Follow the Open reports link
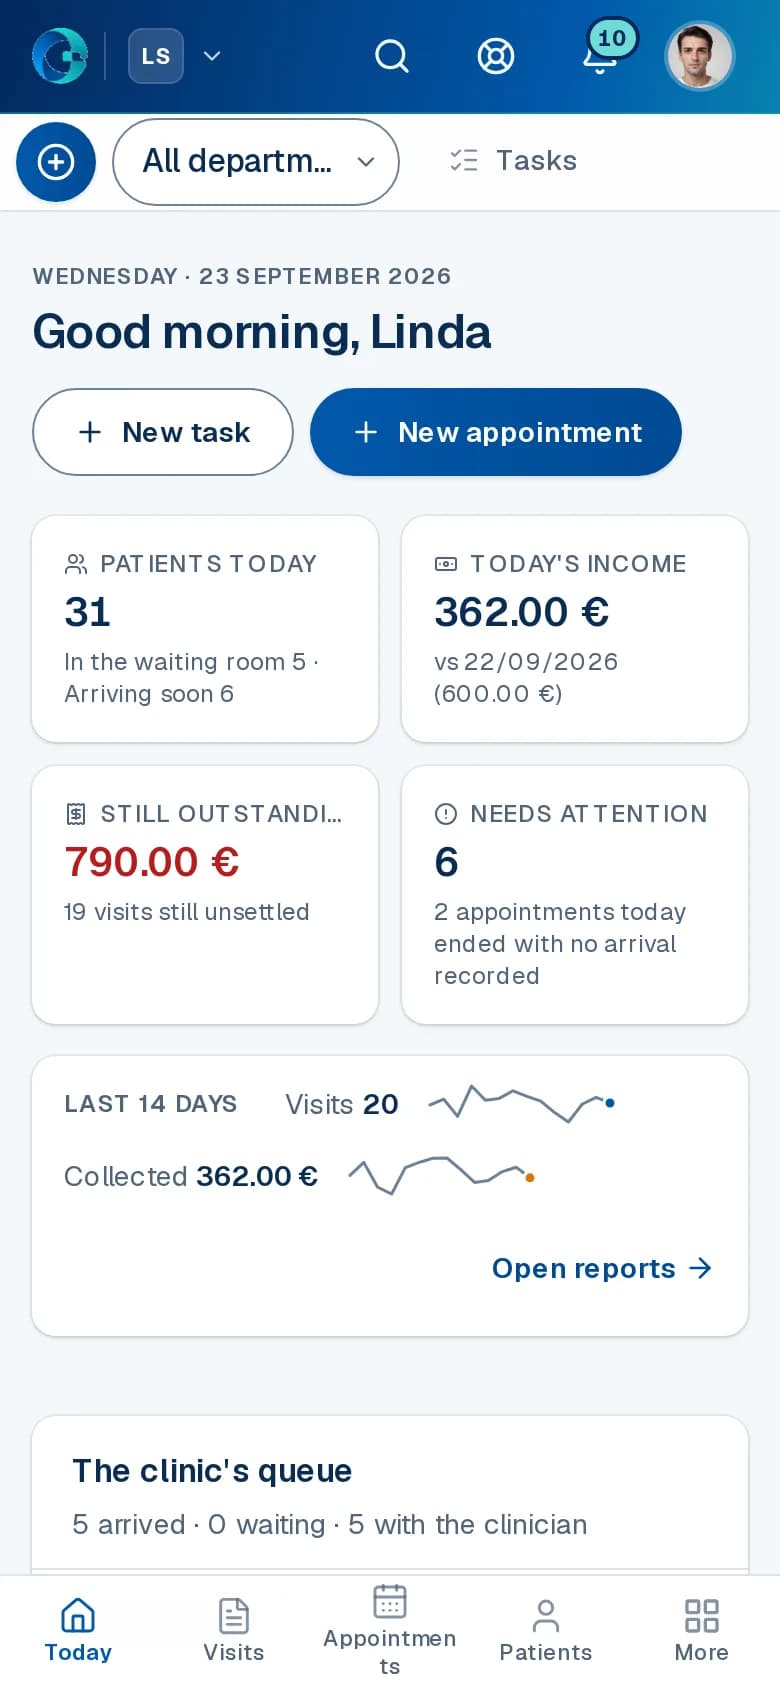Screen dimensions: 780x1688 coord(602,1268)
